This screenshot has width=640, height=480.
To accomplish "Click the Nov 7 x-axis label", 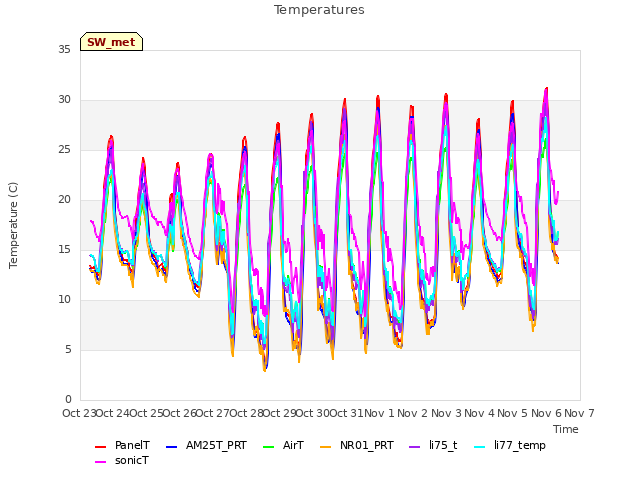I will click(x=579, y=413).
